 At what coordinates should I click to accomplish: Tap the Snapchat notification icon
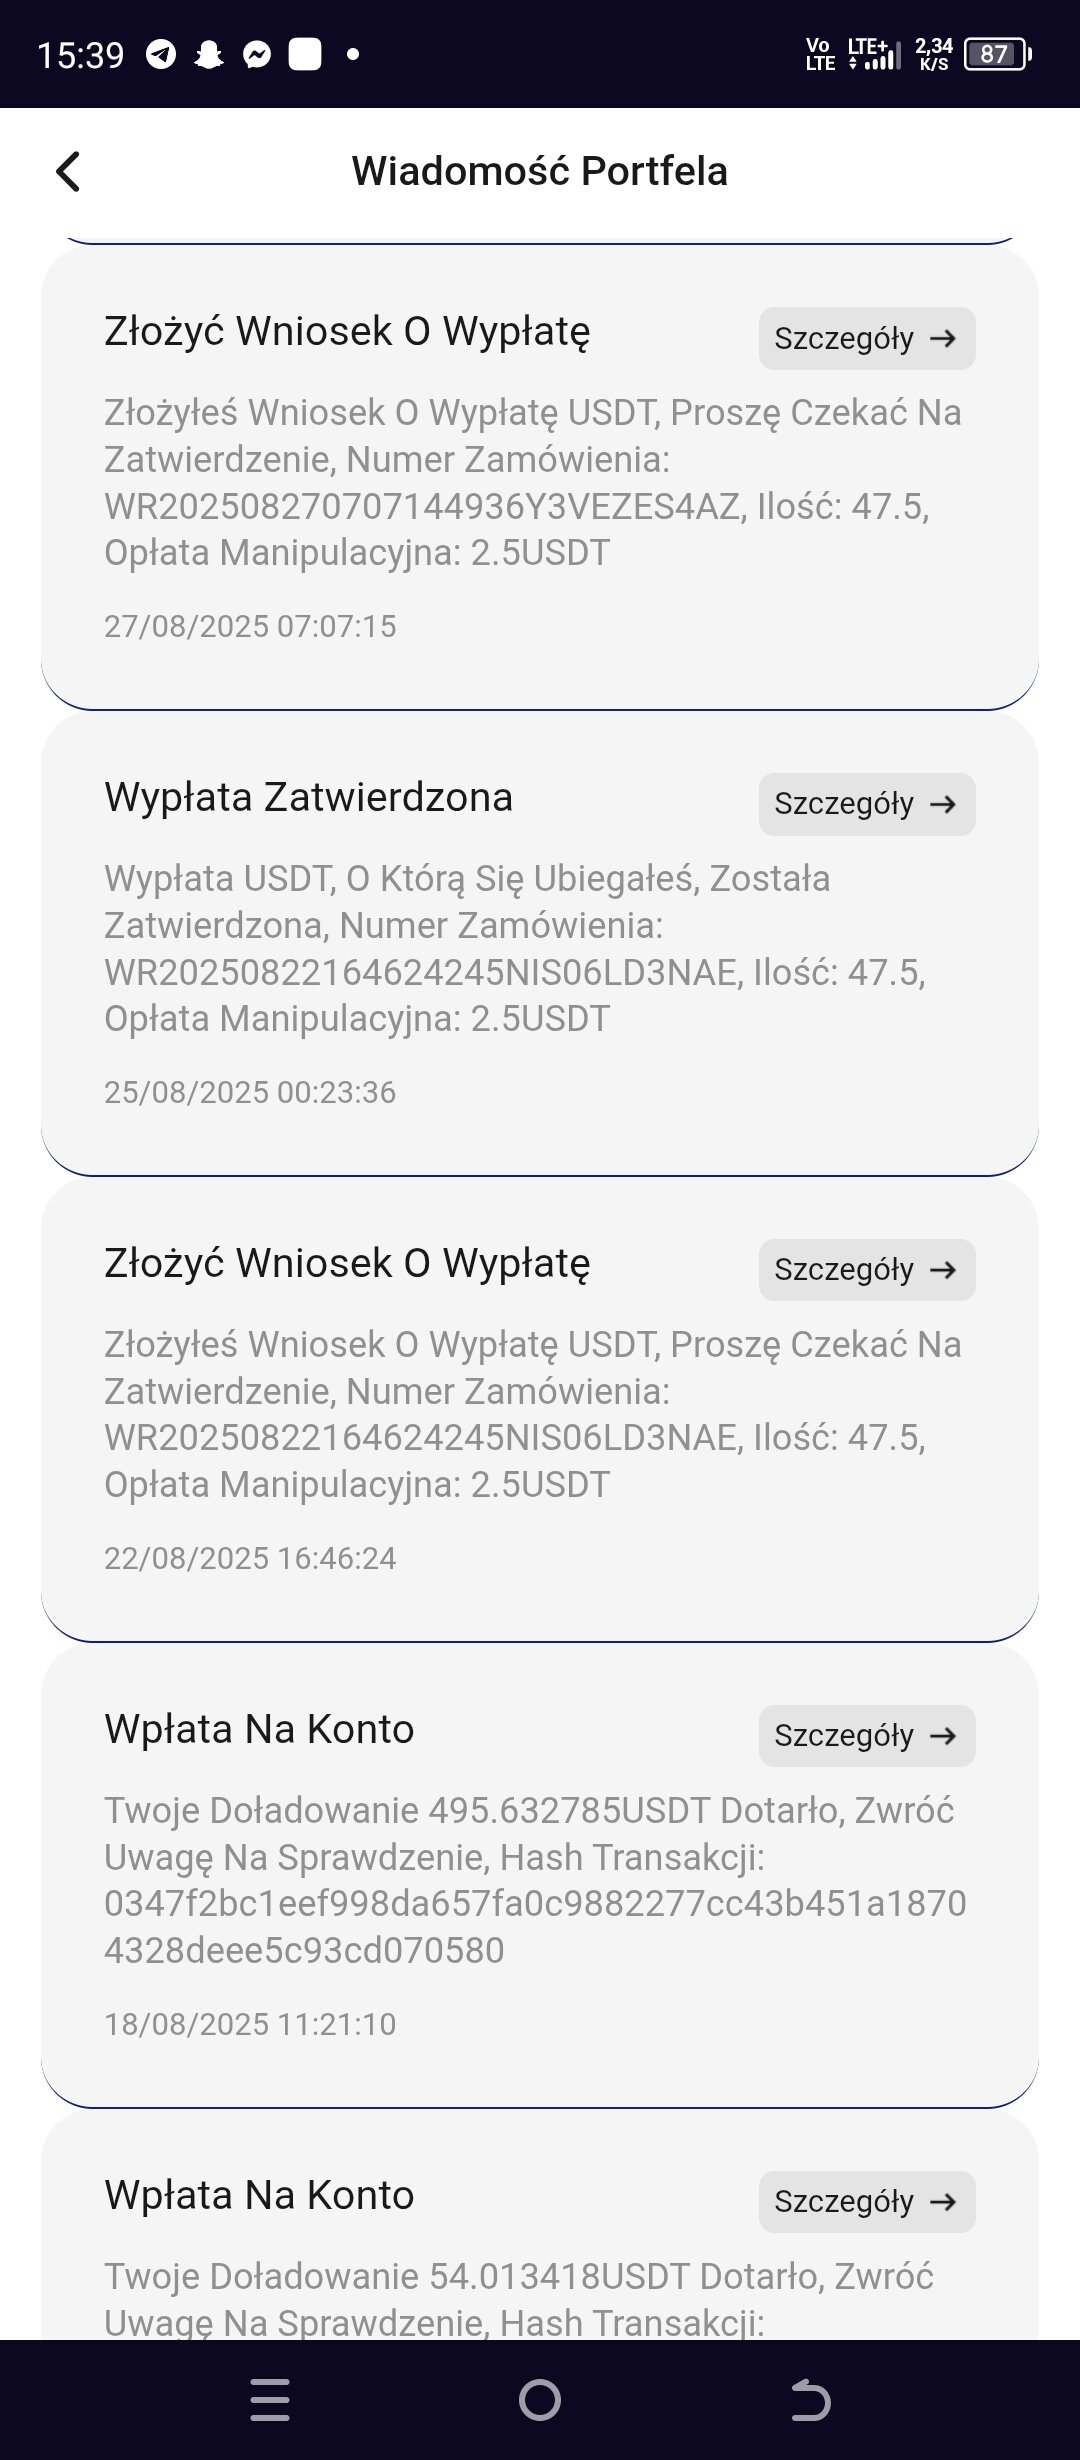(x=209, y=55)
